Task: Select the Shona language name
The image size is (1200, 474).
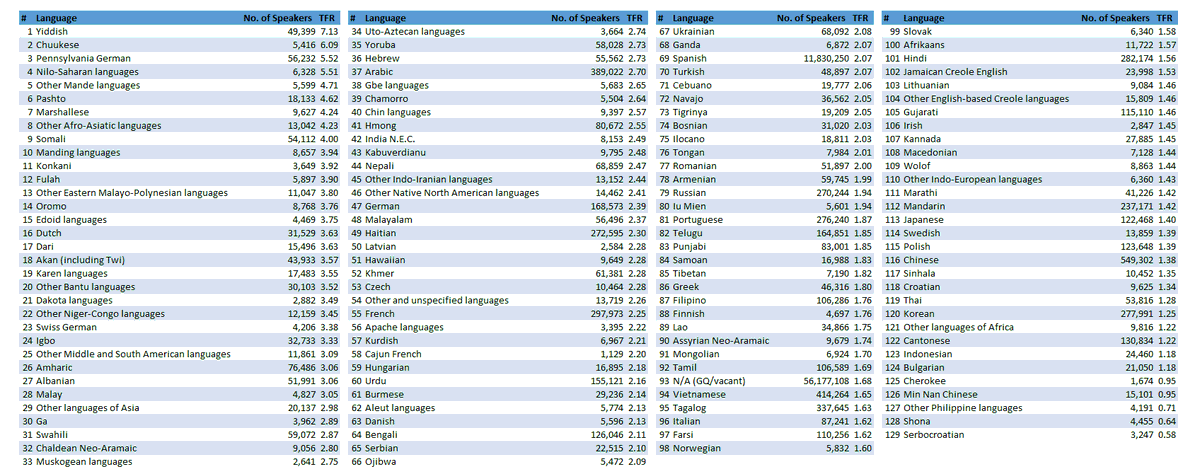Action: [x=917, y=419]
